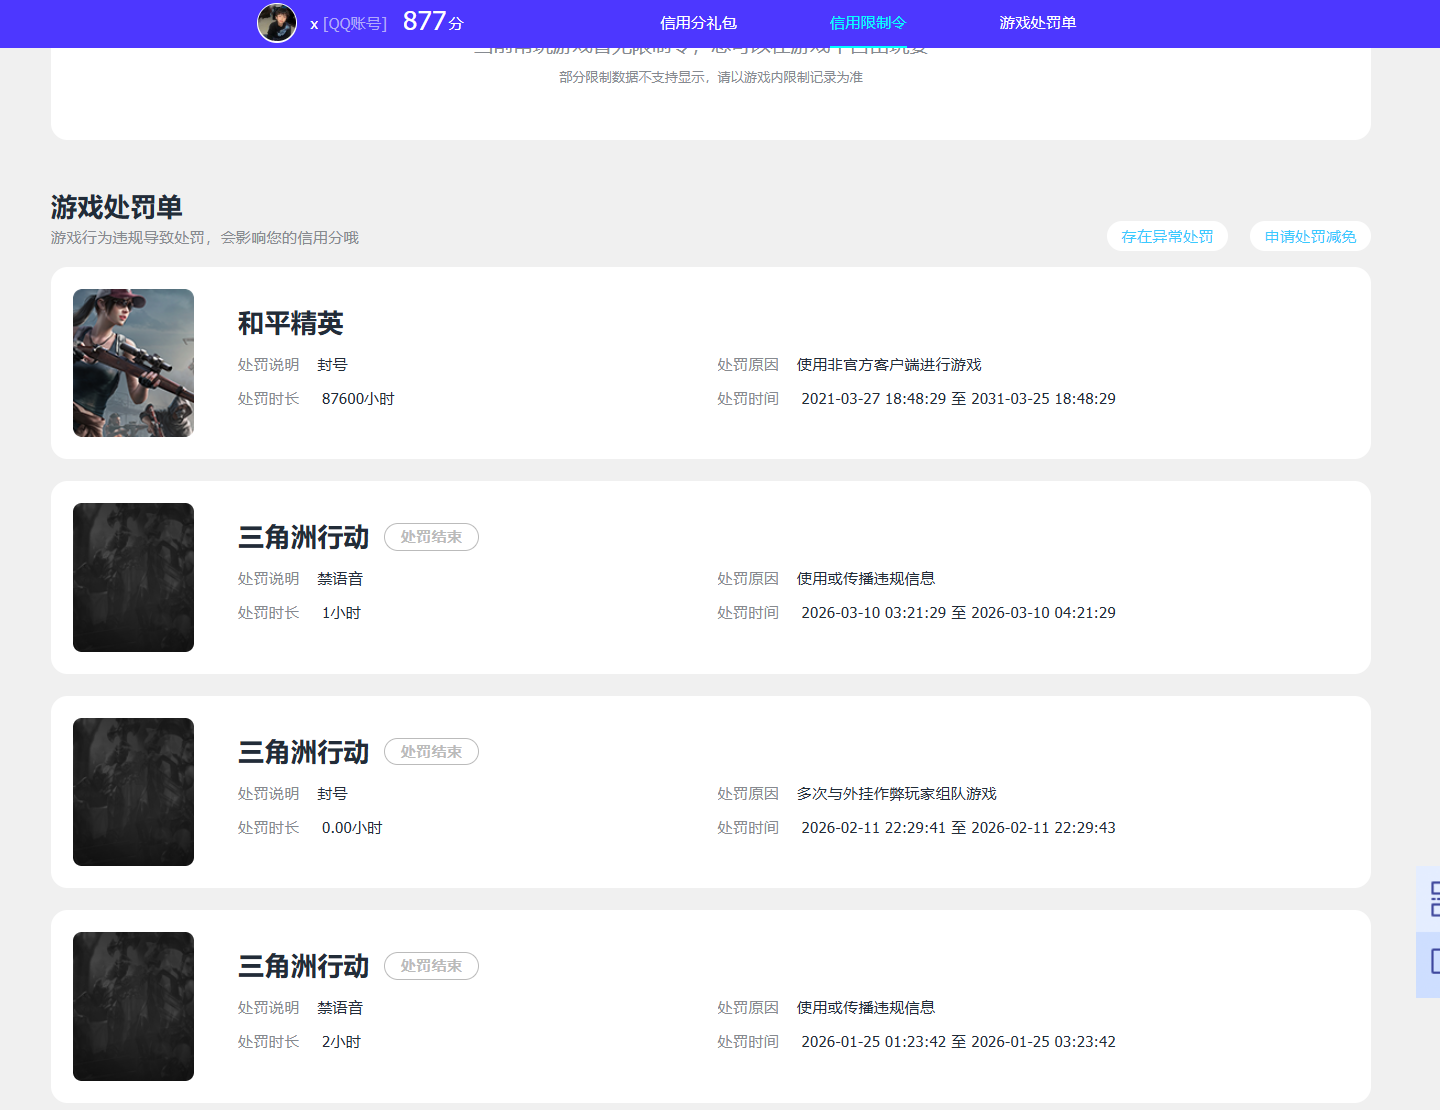Click 处罚结束 badge on the 1小时 mute record
Image resolution: width=1440 pixels, height=1110 pixels.
tap(431, 537)
